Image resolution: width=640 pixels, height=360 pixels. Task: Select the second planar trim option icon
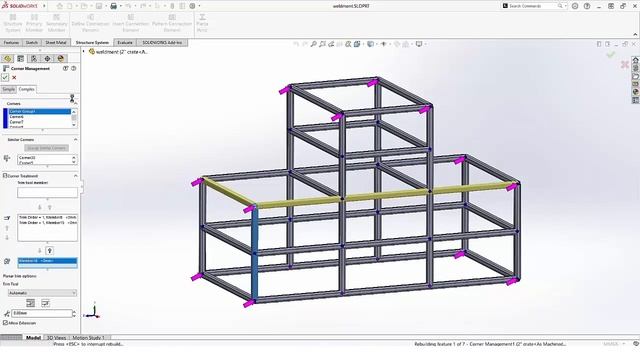pos(45,303)
